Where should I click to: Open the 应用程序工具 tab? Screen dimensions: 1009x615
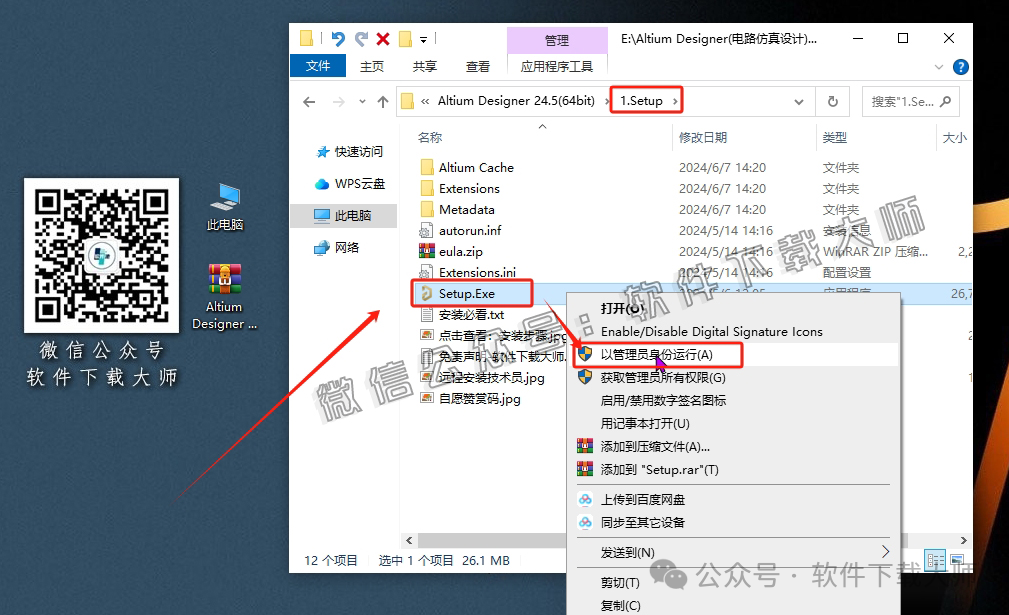point(558,66)
